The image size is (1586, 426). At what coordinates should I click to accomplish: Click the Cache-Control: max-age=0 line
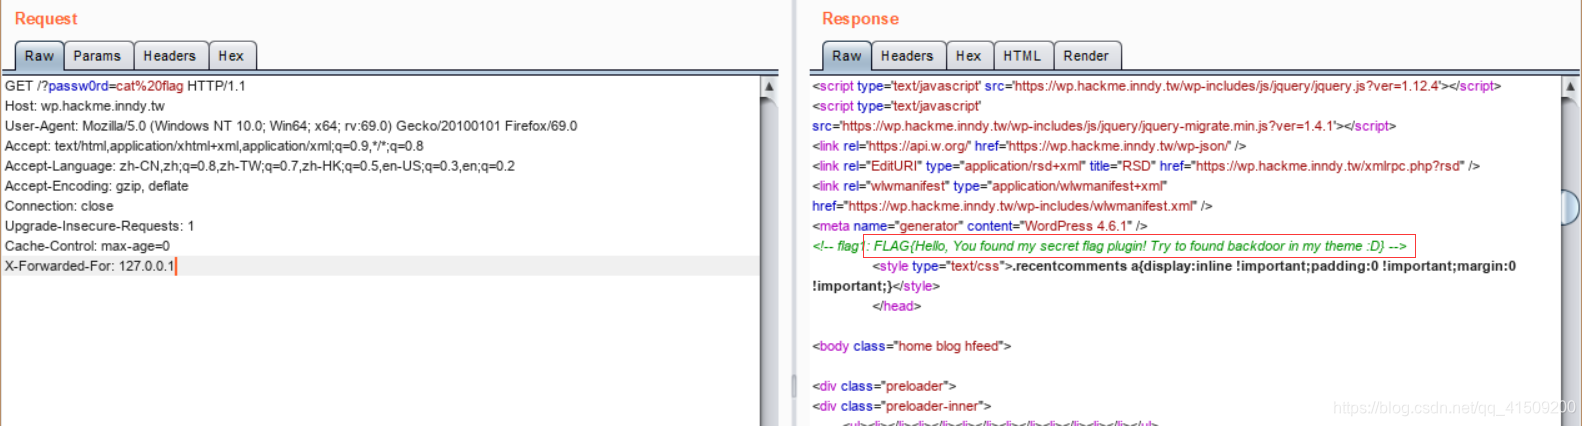tap(87, 246)
